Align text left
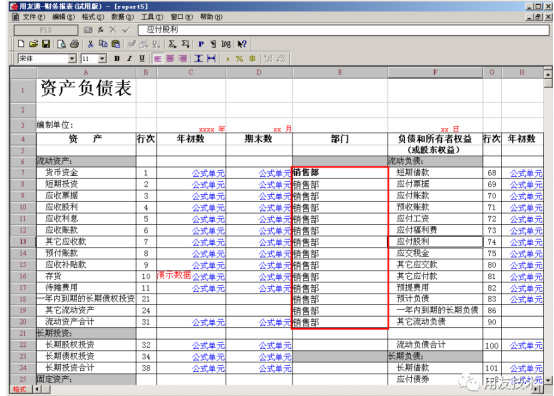The image size is (554, 396). point(158,59)
